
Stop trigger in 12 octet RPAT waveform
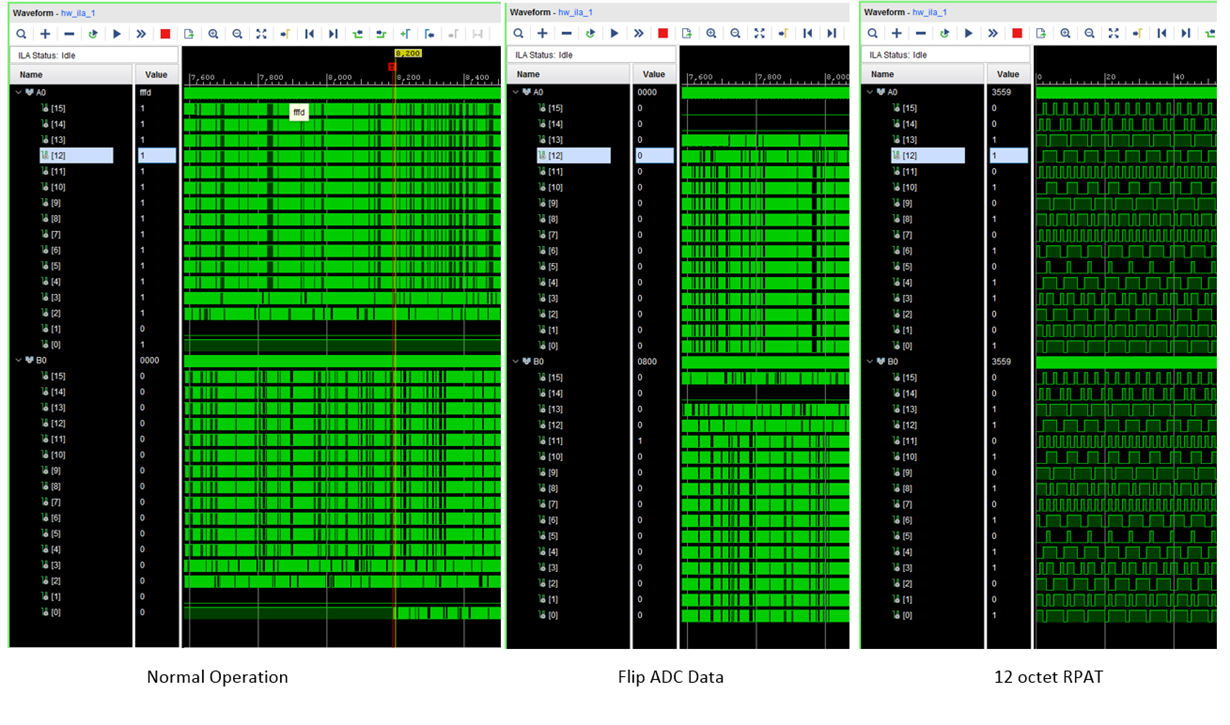pos(1017,33)
